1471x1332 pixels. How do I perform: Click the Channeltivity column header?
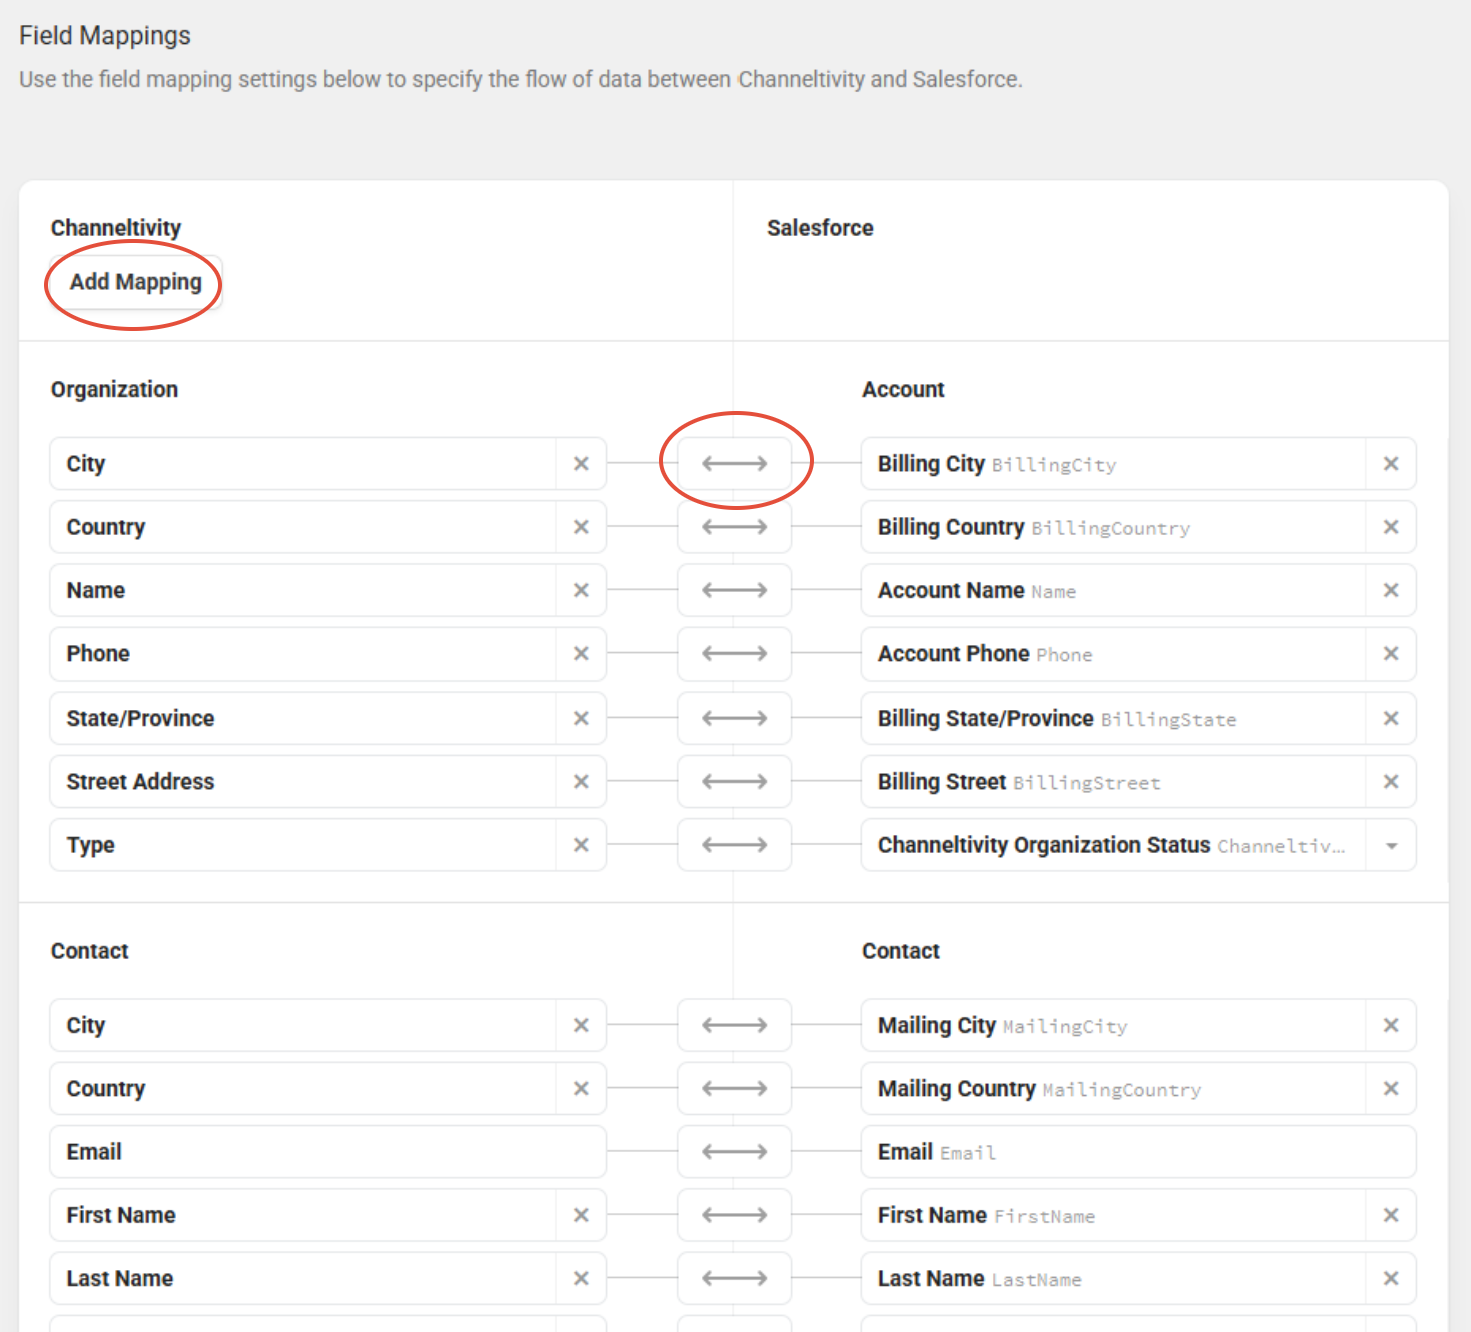pos(116,228)
